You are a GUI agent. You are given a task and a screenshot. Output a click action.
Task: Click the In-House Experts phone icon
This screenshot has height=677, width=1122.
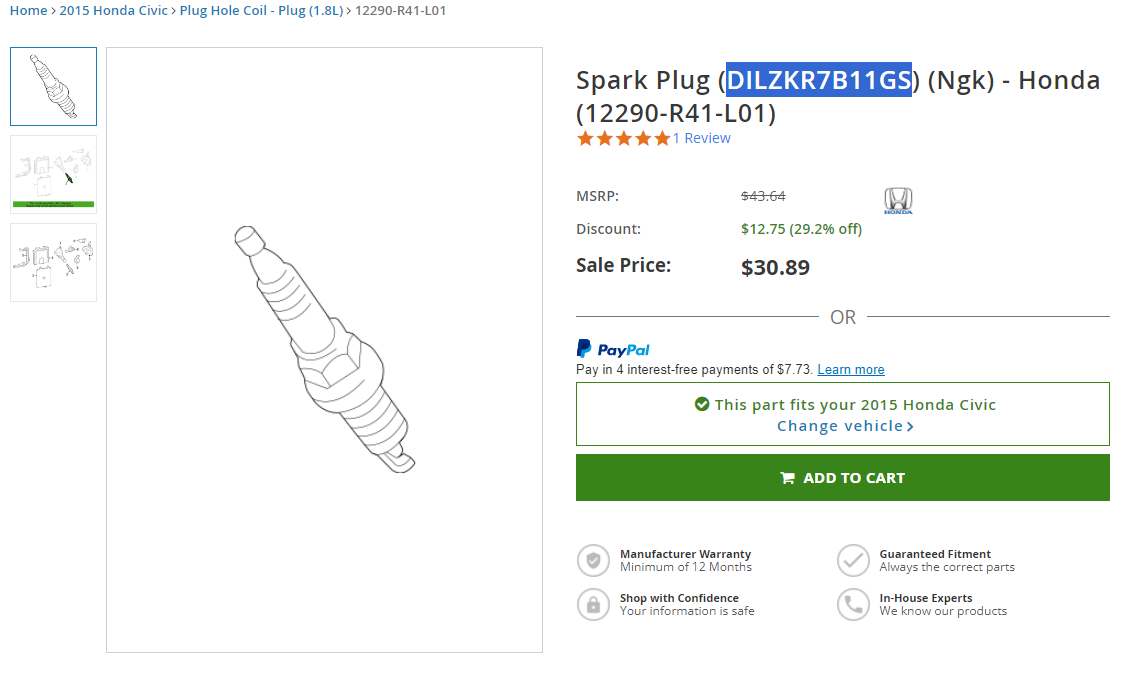(x=853, y=604)
